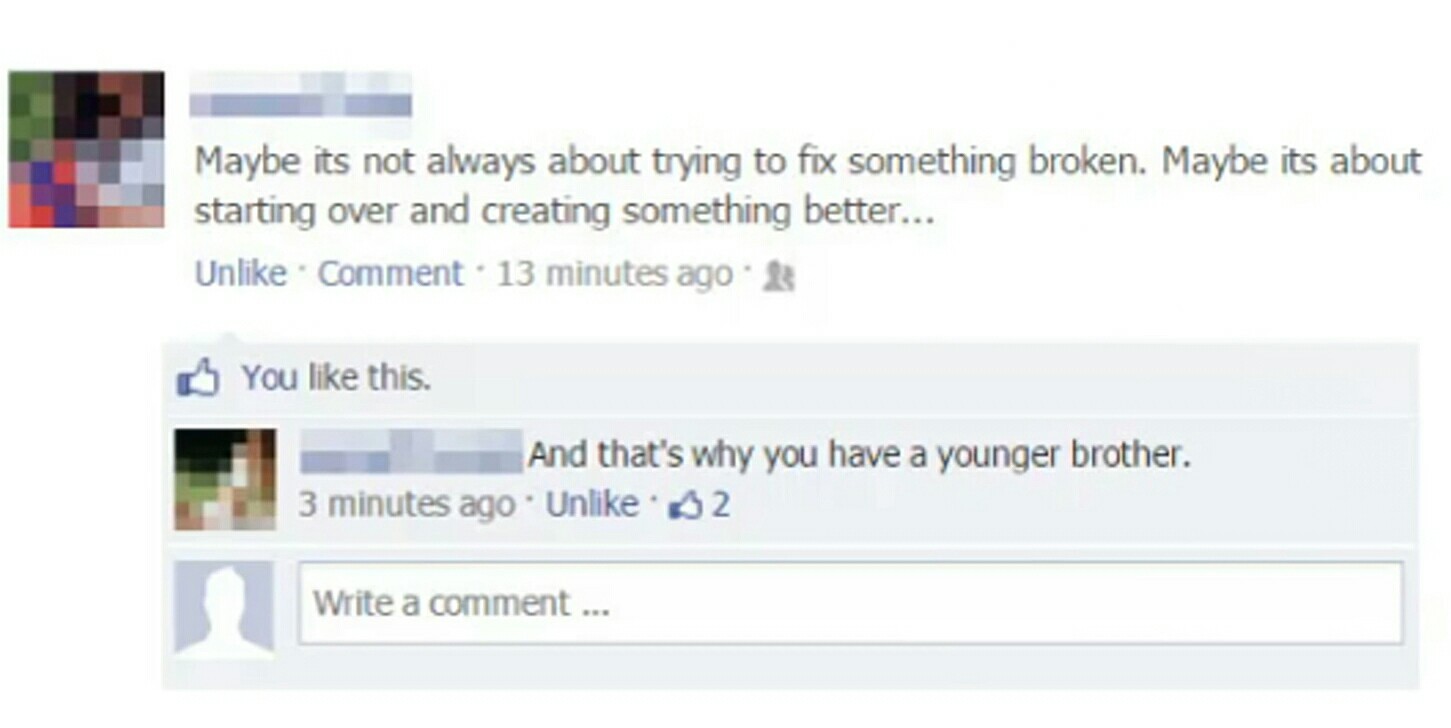The width and height of the screenshot is (1451, 728).
Task: Click the friends audience icon beside post timestamp
Action: tap(778, 275)
